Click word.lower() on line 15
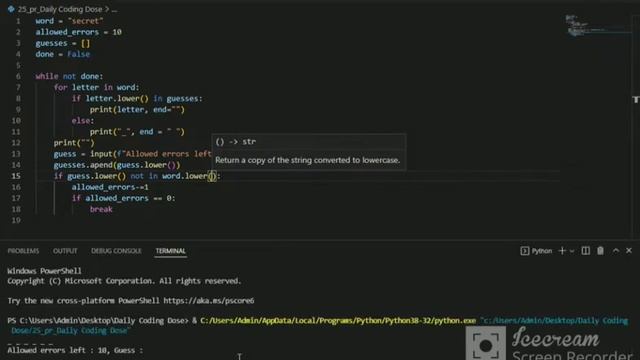 click(189, 176)
